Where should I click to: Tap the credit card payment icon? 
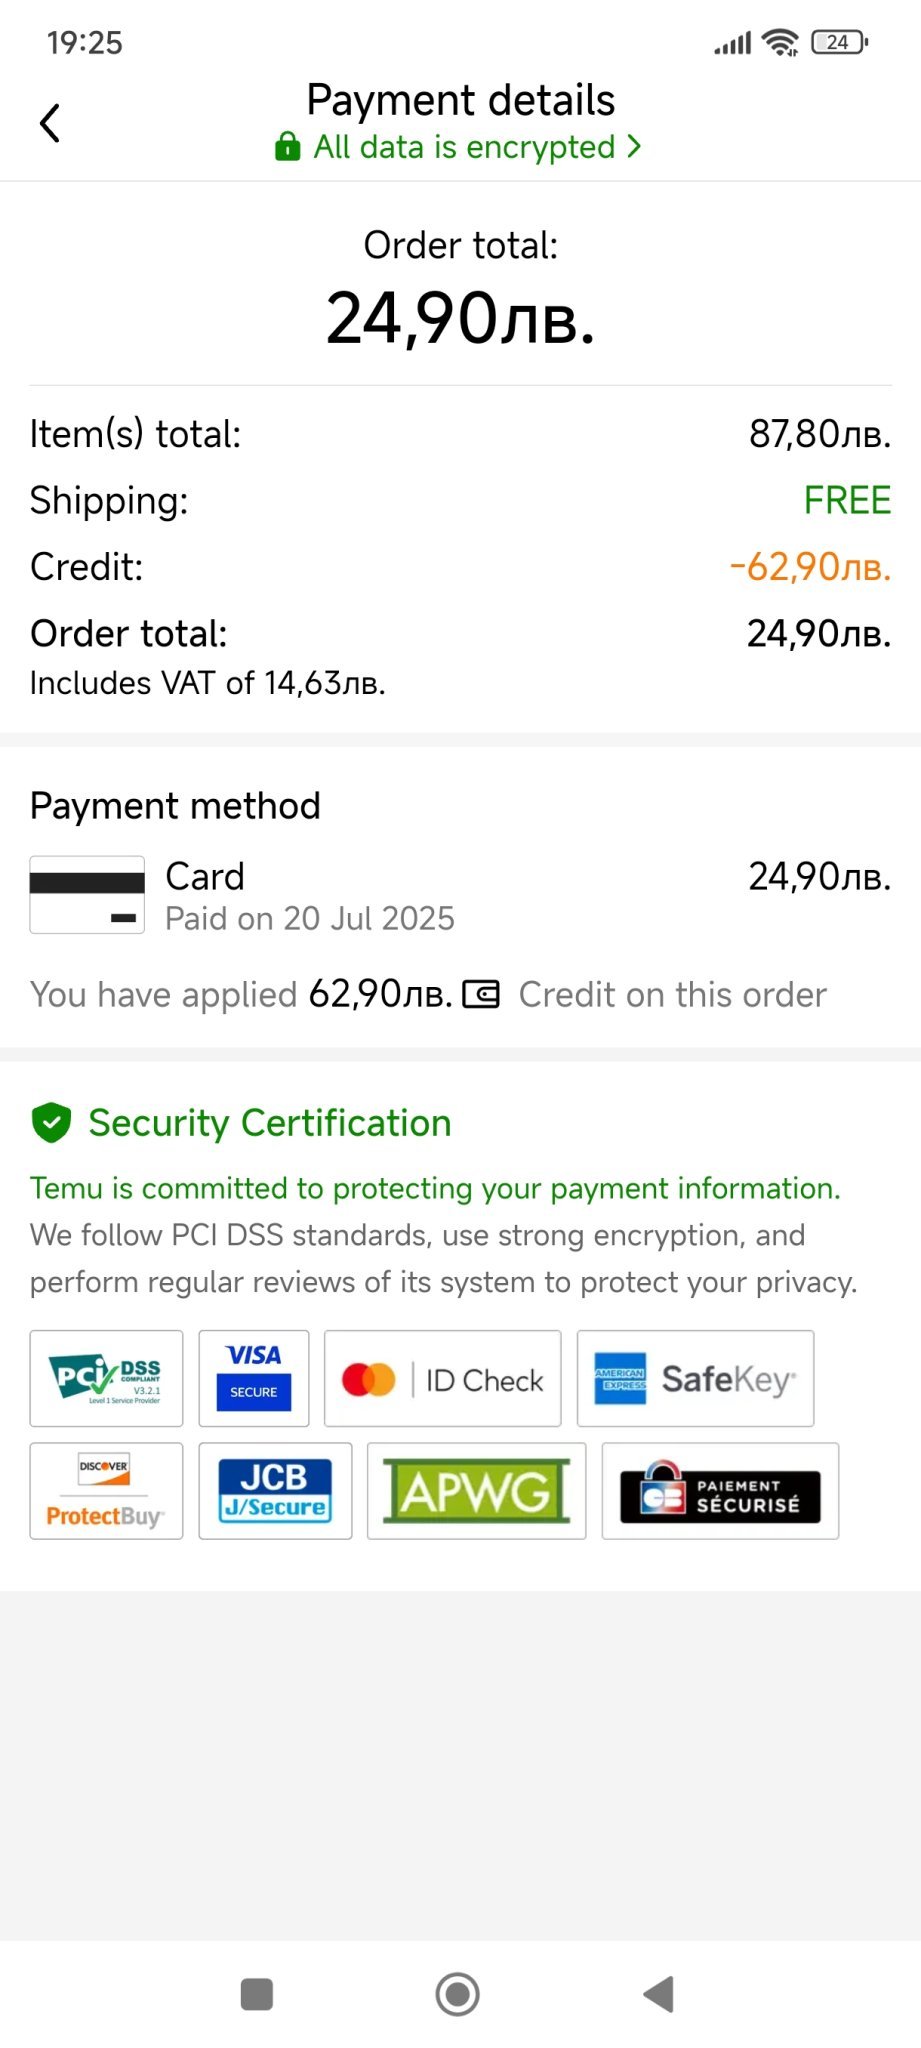tap(87, 895)
